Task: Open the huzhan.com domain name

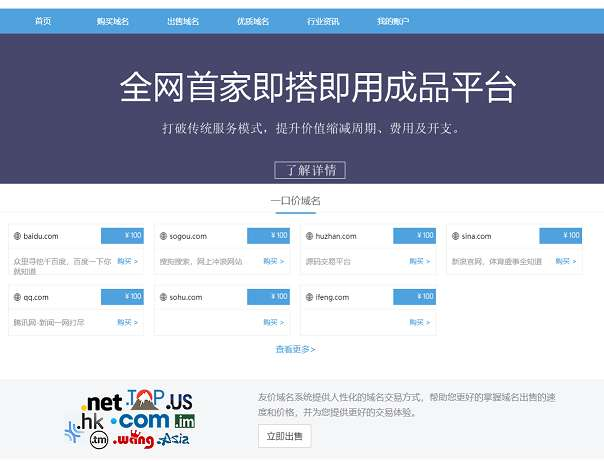Action: coord(336,236)
